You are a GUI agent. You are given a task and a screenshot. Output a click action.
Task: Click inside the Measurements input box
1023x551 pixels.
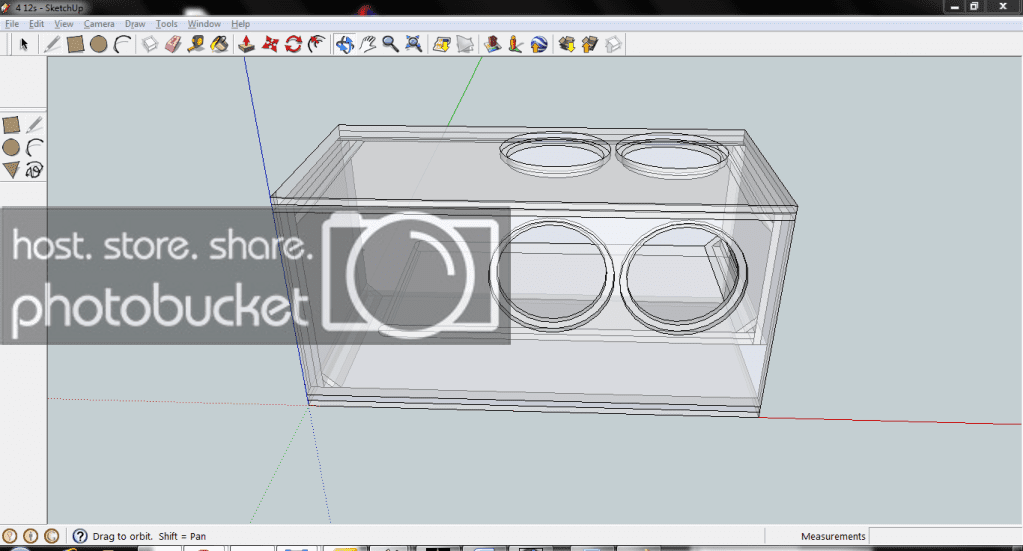[945, 536]
